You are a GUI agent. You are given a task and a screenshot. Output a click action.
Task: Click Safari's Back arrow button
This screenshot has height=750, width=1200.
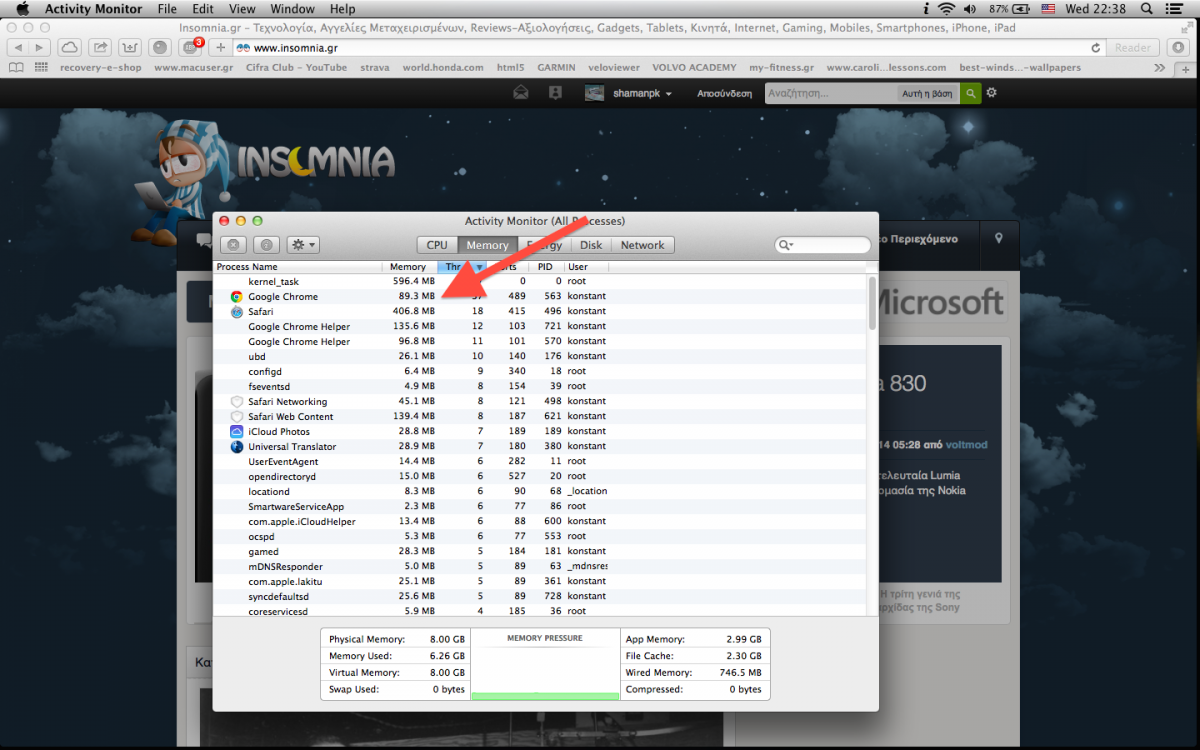click(x=17, y=47)
